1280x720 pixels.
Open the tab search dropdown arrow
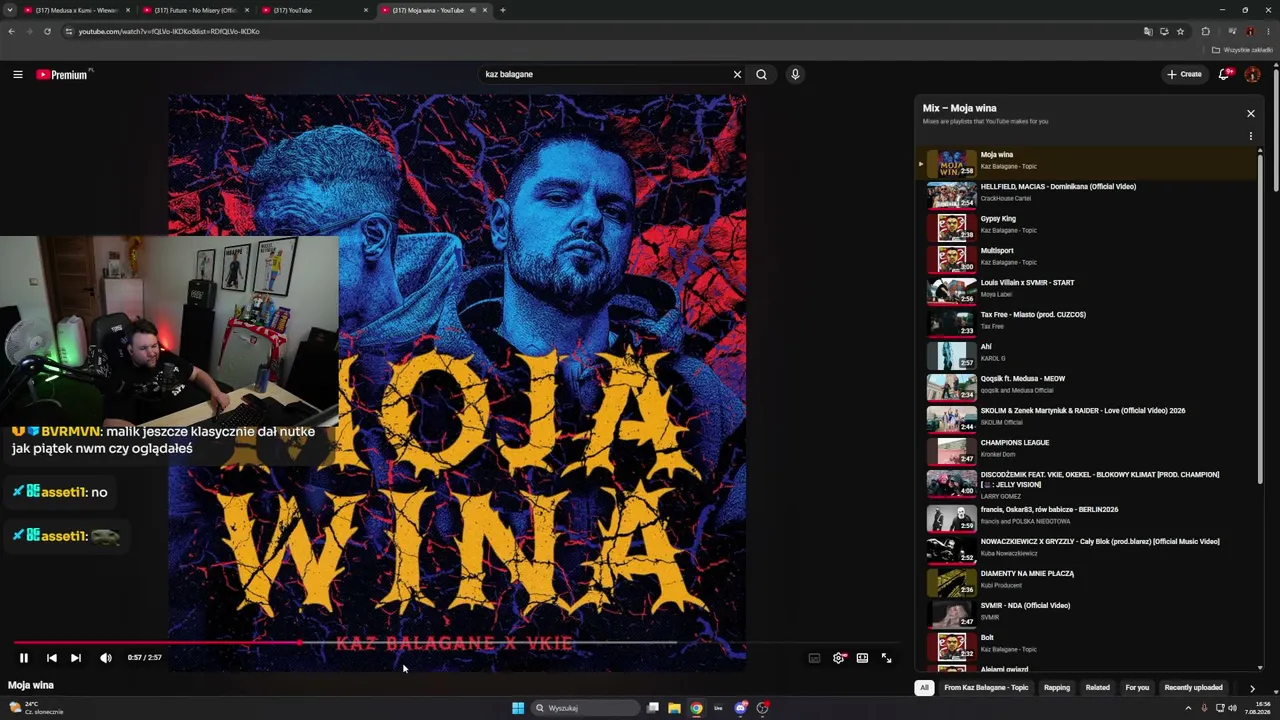point(10,10)
